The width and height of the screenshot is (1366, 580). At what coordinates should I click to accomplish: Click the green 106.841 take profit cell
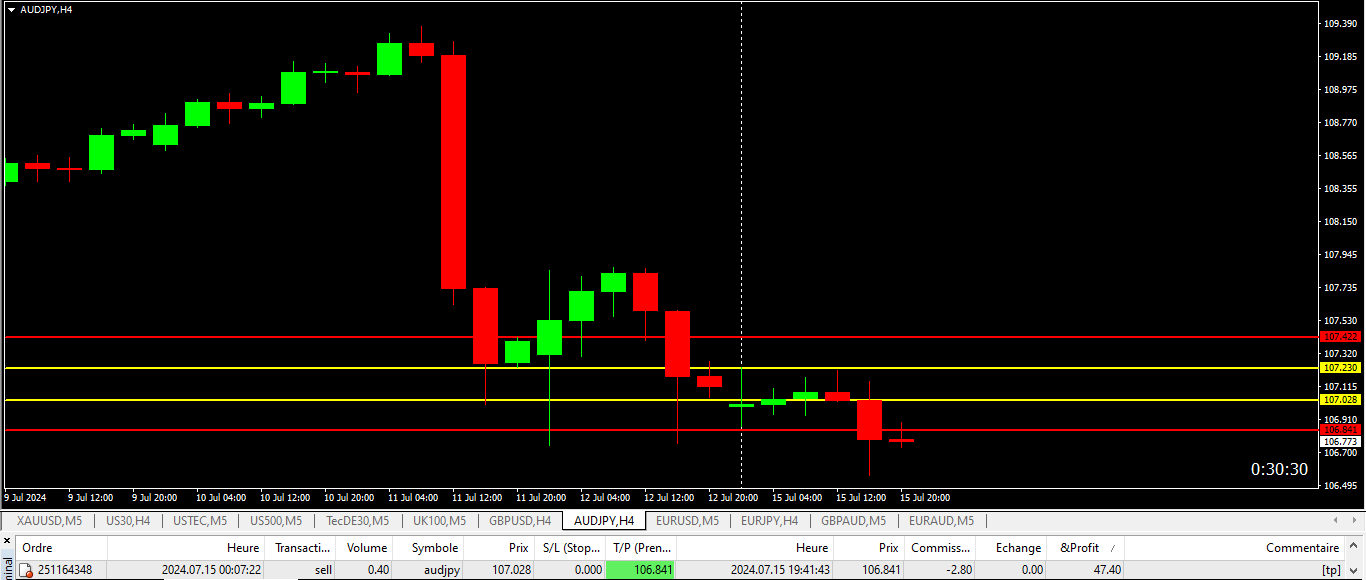(641, 570)
